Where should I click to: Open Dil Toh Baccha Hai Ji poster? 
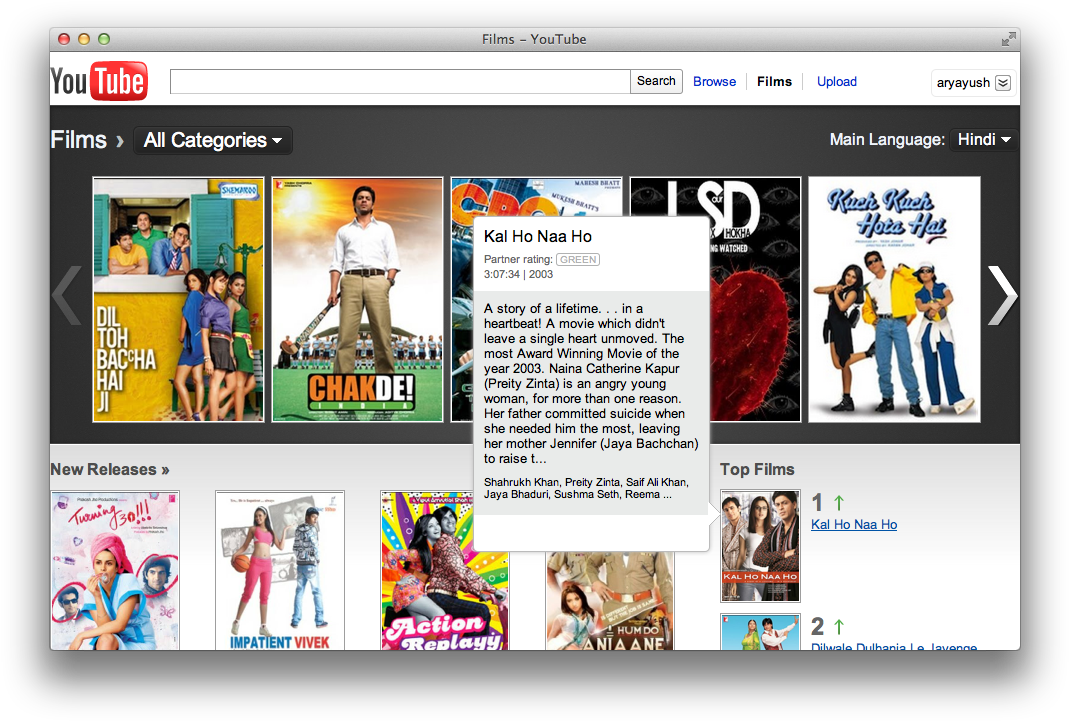point(178,299)
